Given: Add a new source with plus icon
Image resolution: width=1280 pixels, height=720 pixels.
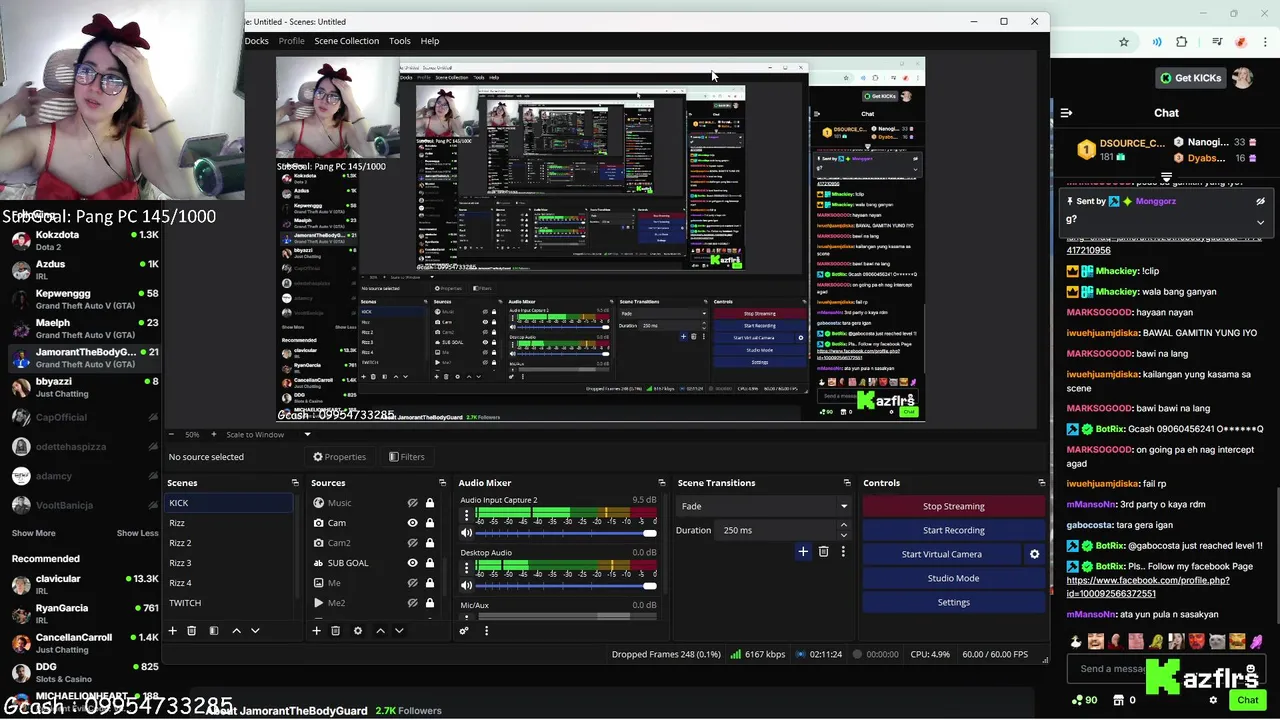Looking at the screenshot, I should pyautogui.click(x=316, y=631).
